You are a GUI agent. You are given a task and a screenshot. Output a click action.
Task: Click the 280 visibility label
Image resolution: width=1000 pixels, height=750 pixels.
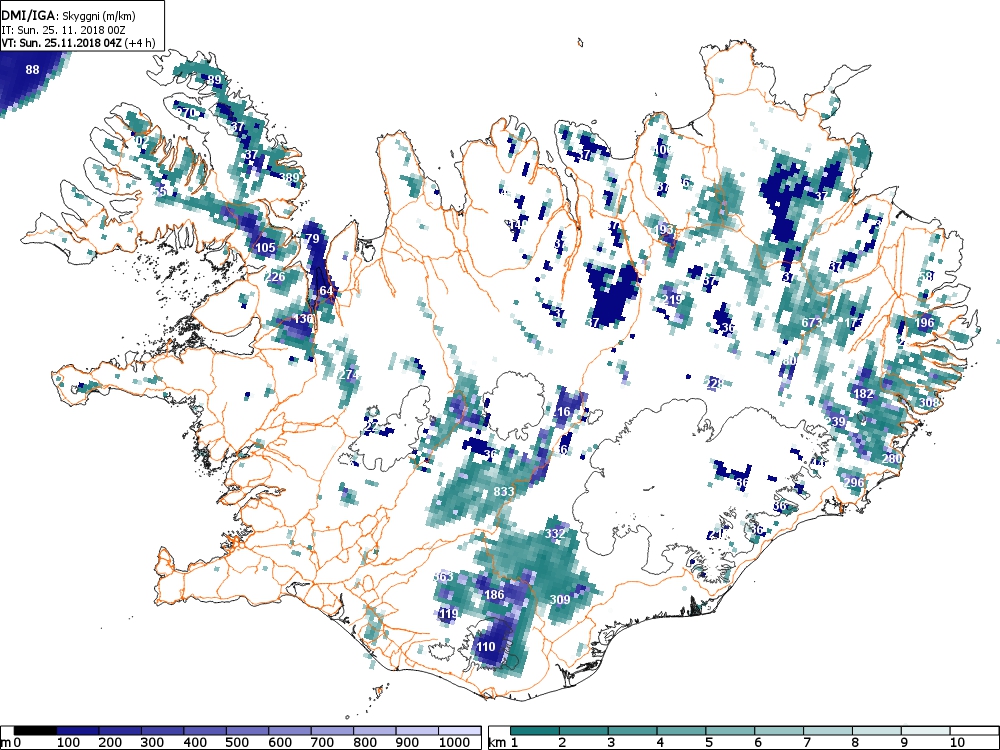(892, 459)
